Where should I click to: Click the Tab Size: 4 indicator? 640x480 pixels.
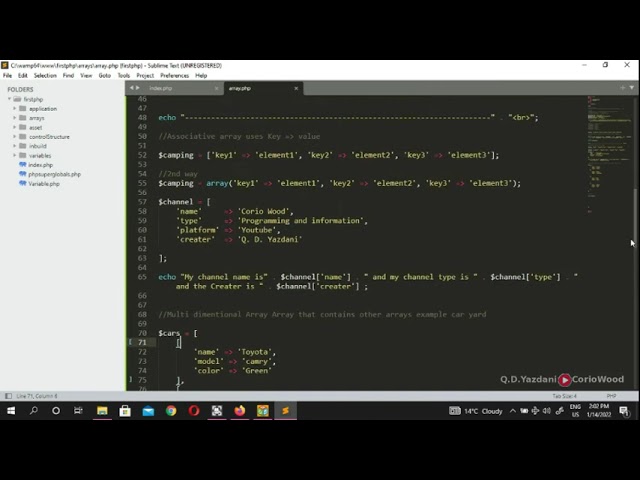564,396
